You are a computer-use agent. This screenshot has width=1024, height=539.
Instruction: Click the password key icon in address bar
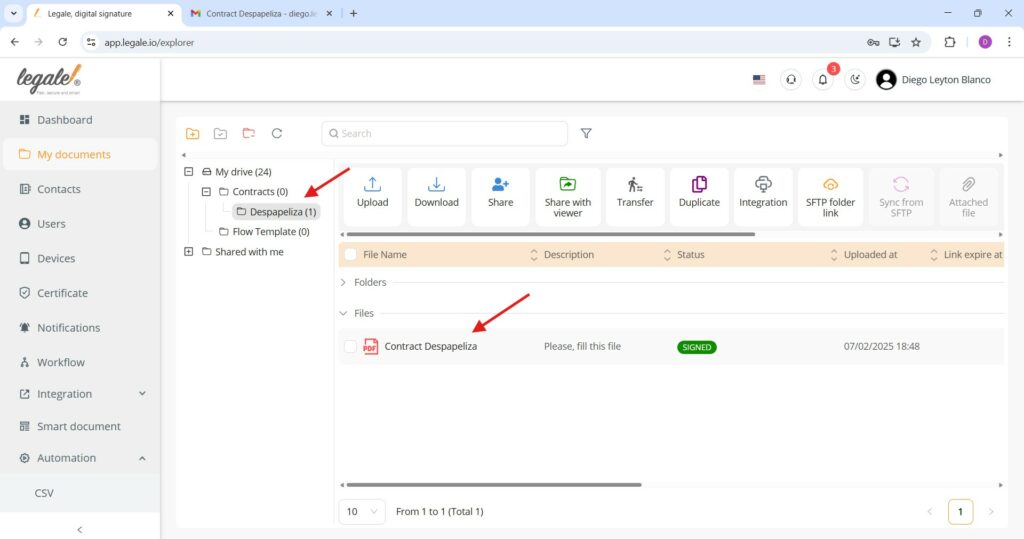coord(873,42)
